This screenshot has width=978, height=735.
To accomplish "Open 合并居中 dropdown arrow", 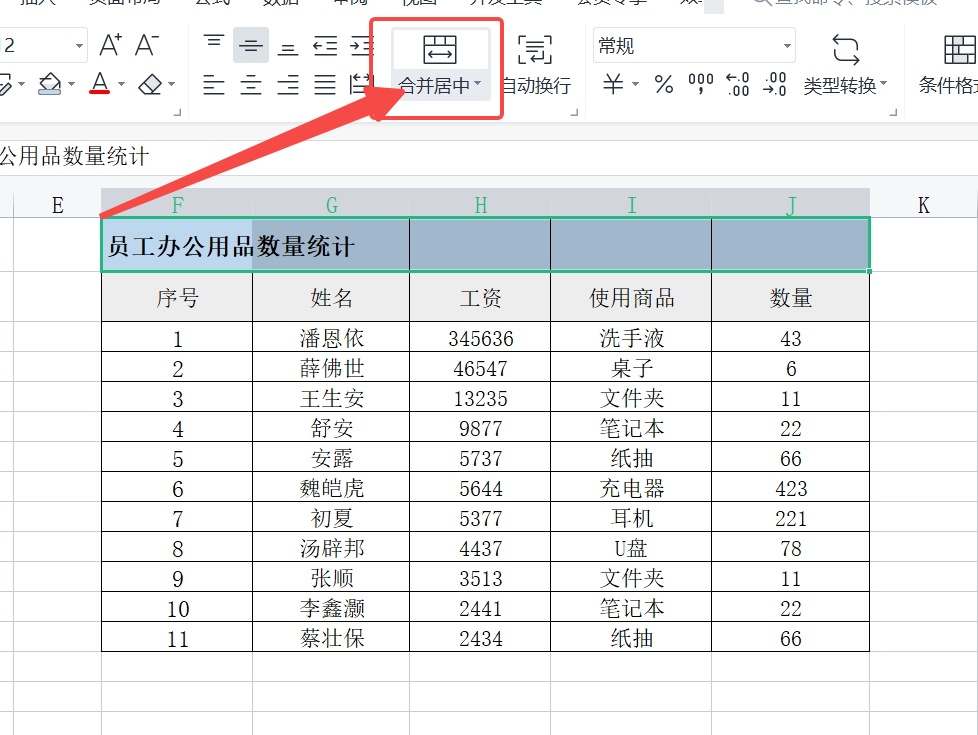I will point(478,84).
